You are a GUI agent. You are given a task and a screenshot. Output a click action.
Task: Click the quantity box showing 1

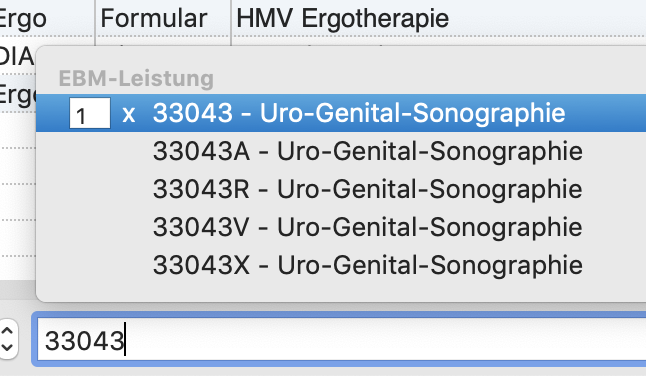(90, 113)
